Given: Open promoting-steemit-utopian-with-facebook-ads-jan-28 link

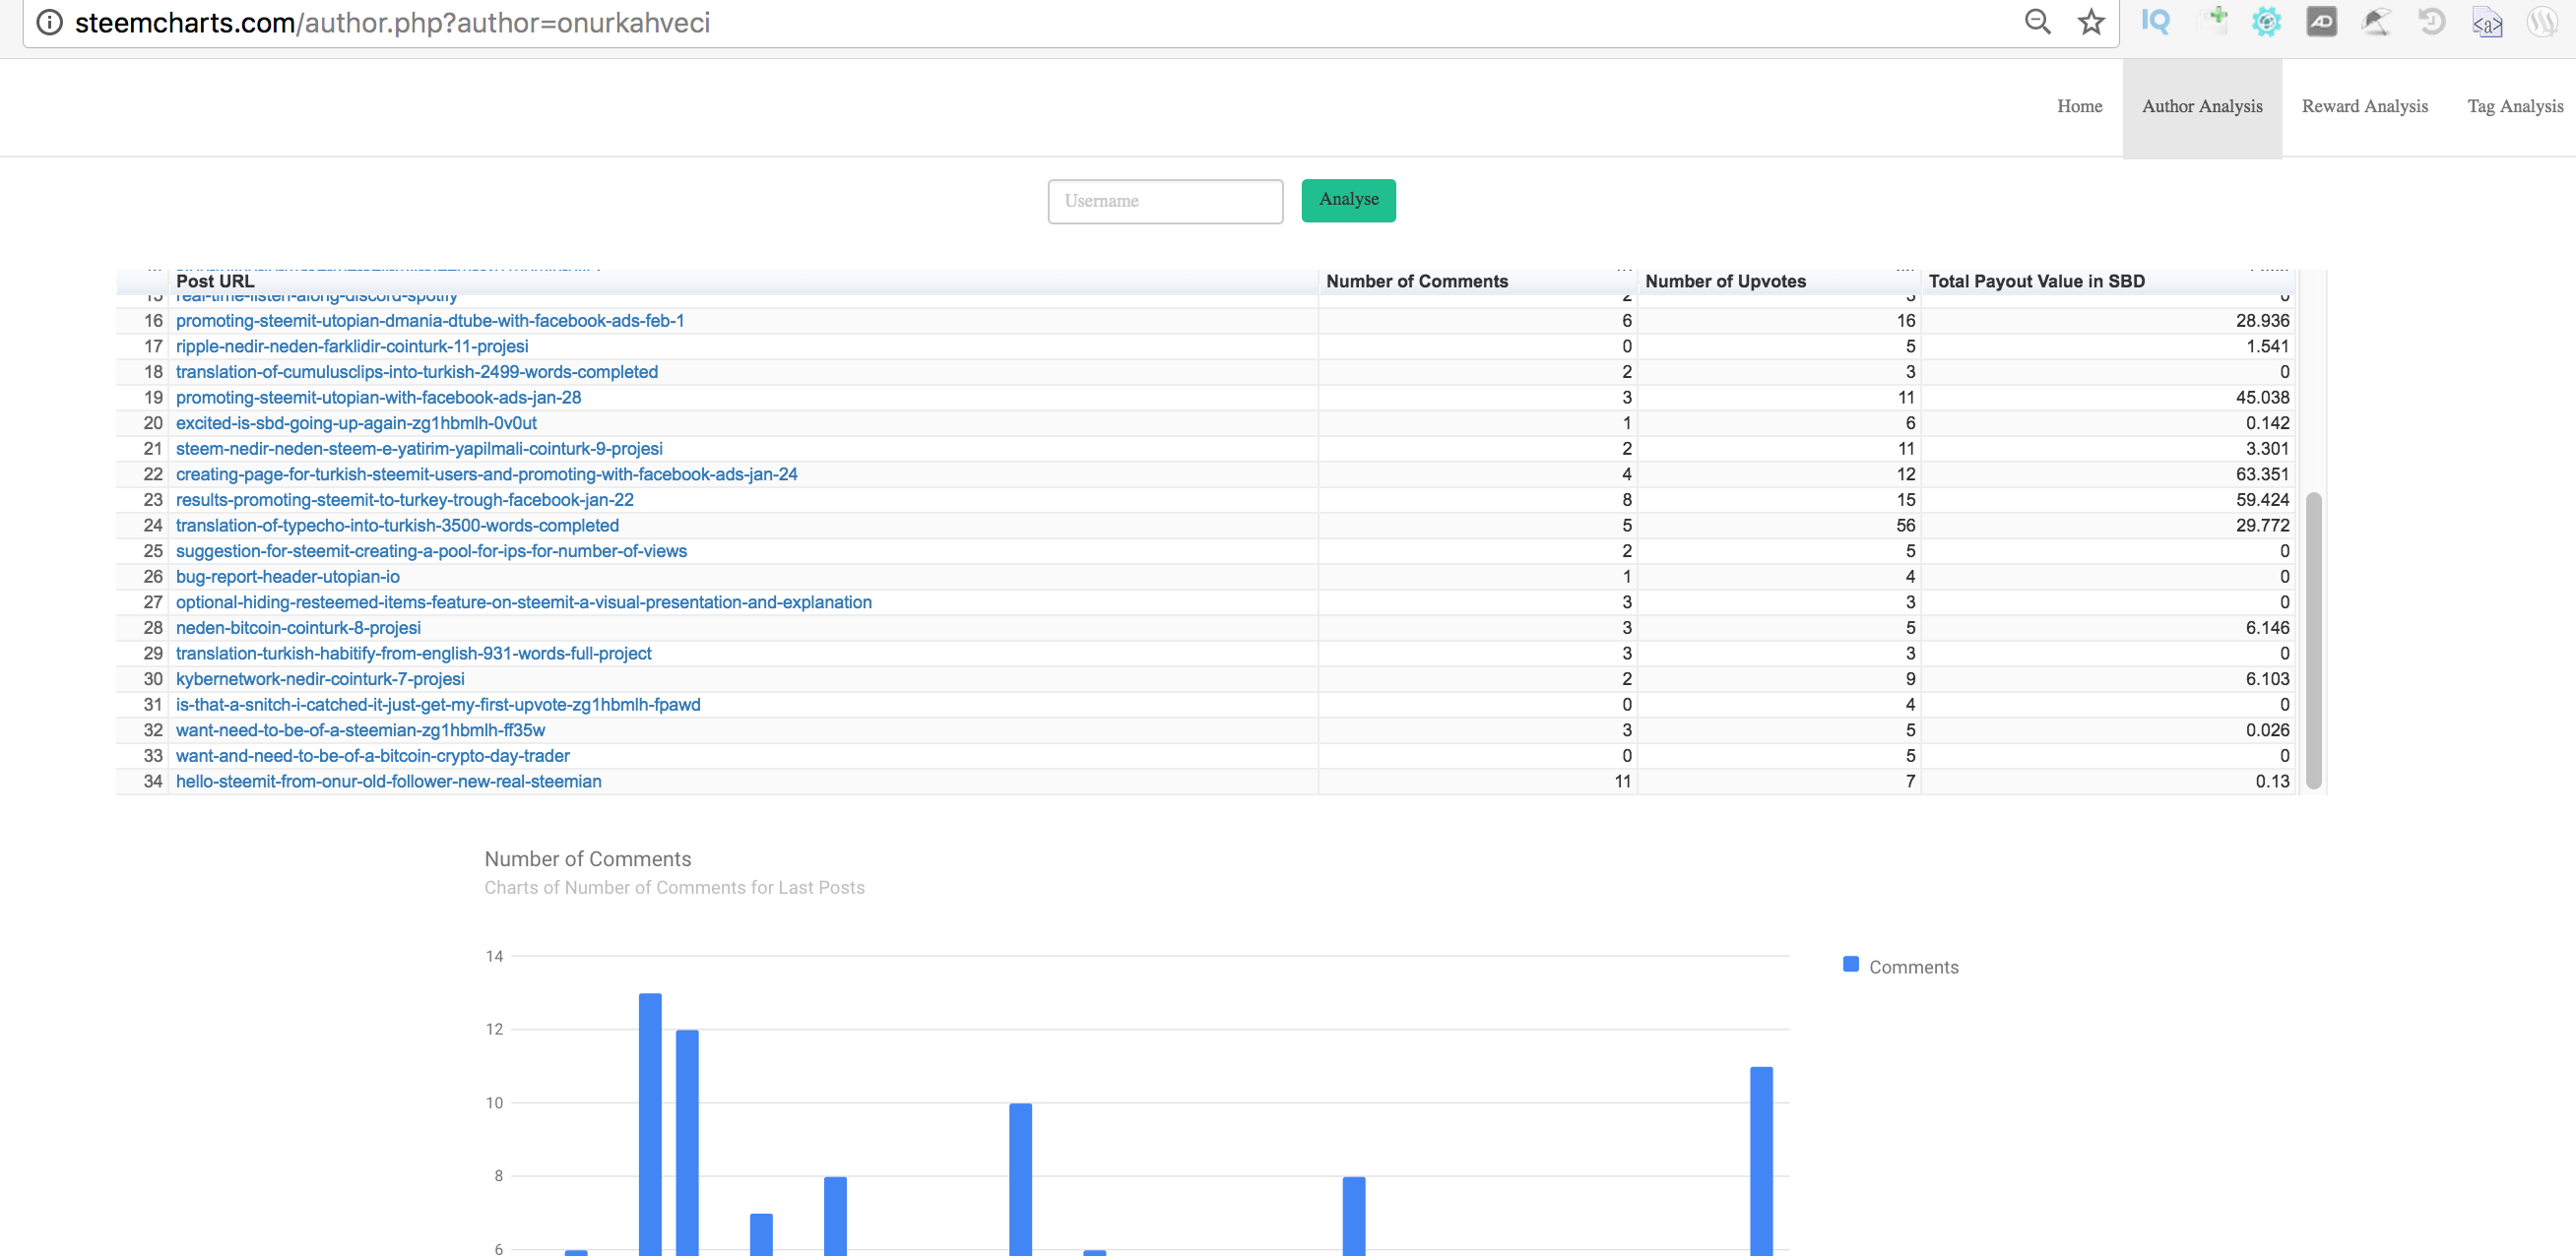Looking at the screenshot, I should coord(378,398).
